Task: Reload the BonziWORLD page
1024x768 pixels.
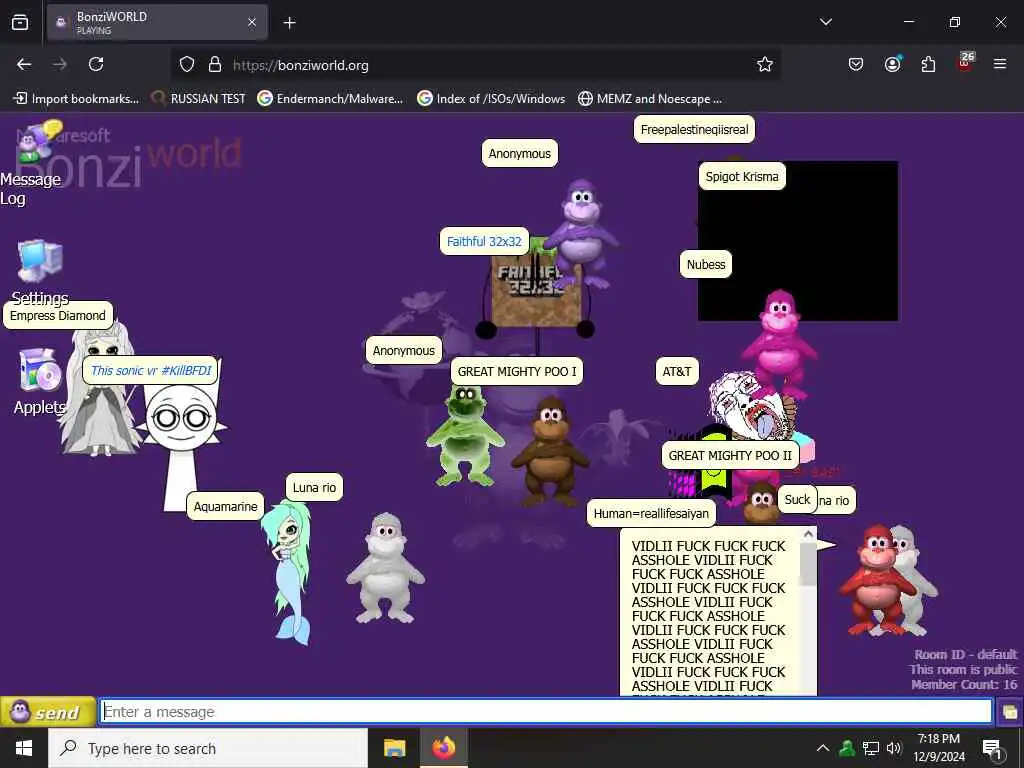Action: pyautogui.click(x=96, y=64)
